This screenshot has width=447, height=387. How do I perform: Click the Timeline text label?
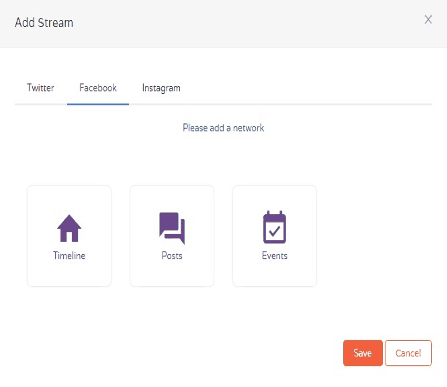69,256
